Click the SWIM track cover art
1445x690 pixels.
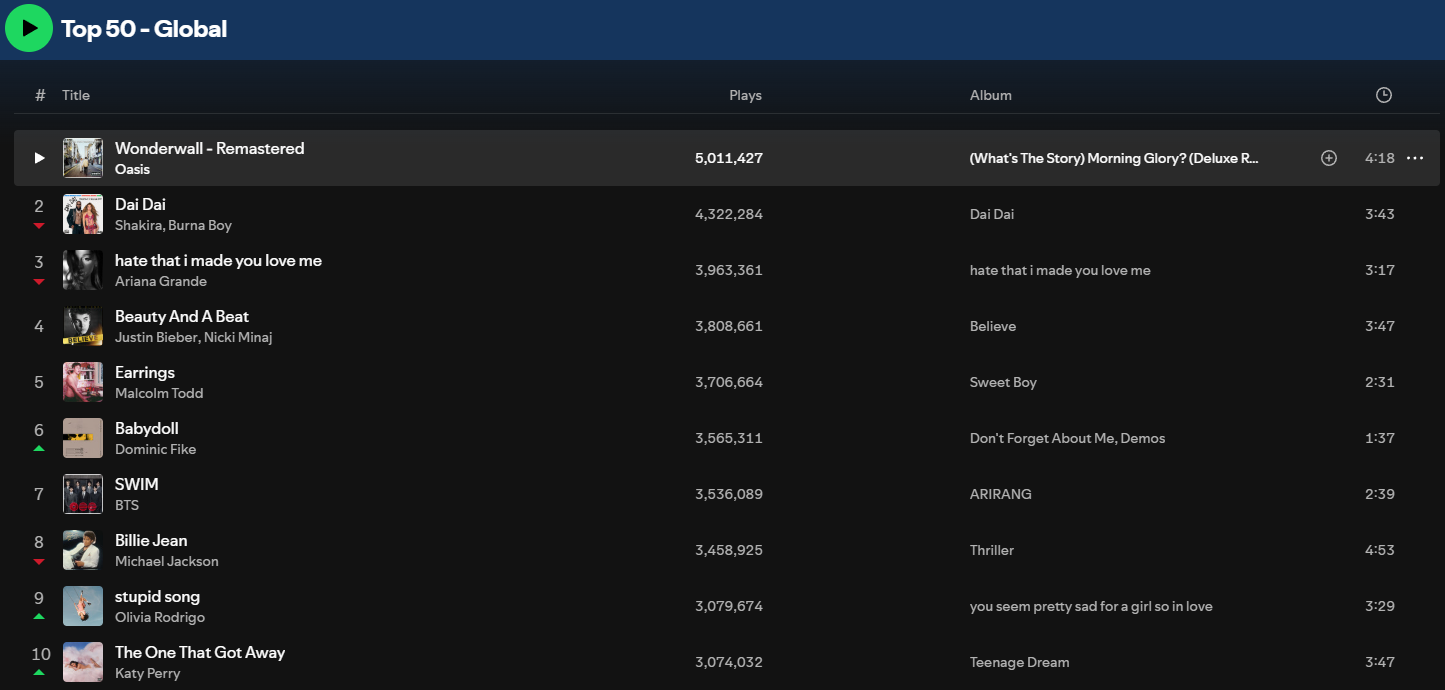click(x=83, y=494)
